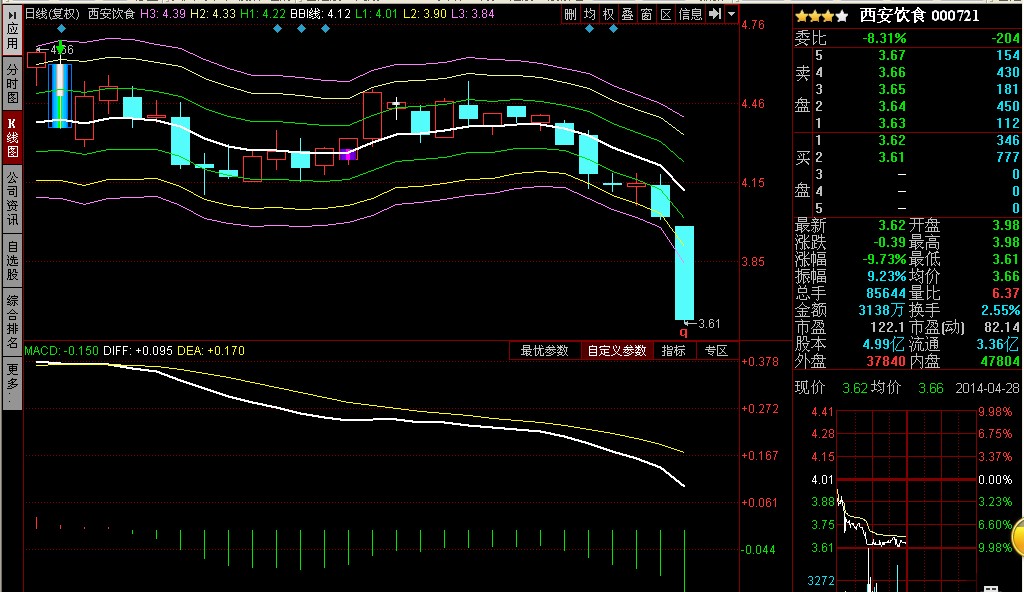Click the 叠 overlay stock button
The image size is (1024, 592).
pos(628,14)
